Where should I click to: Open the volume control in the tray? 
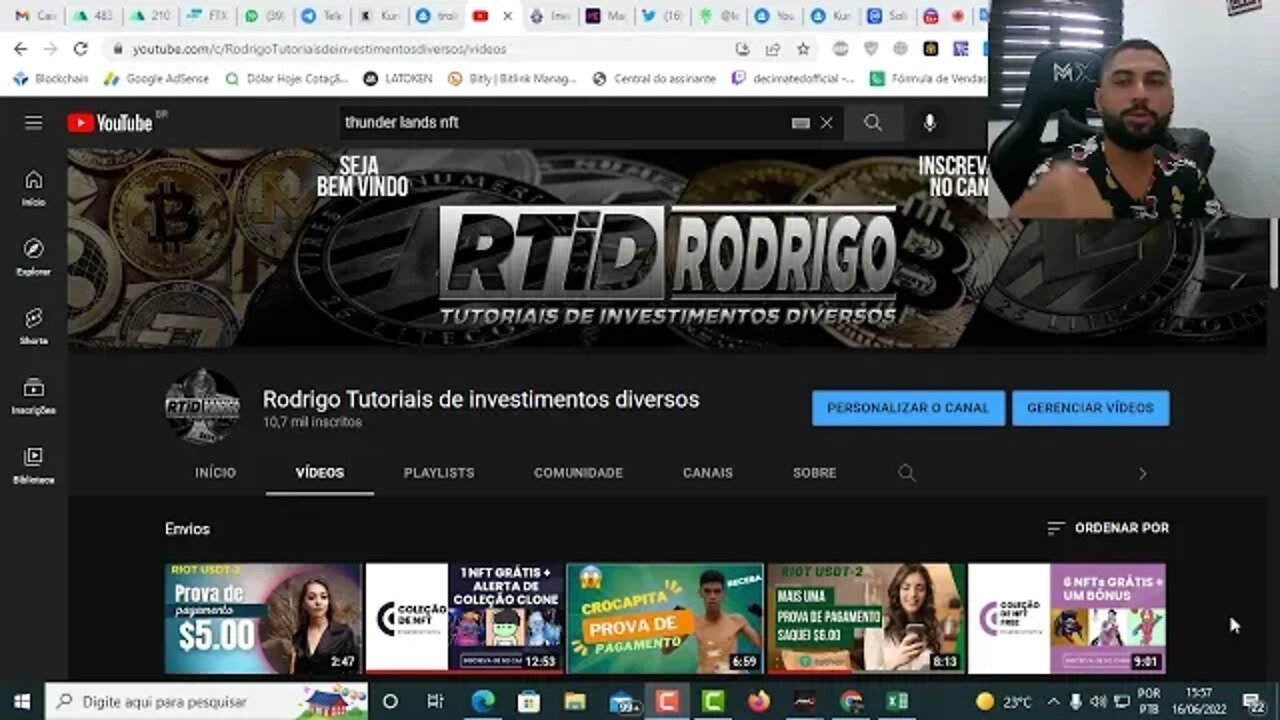click(x=1098, y=701)
